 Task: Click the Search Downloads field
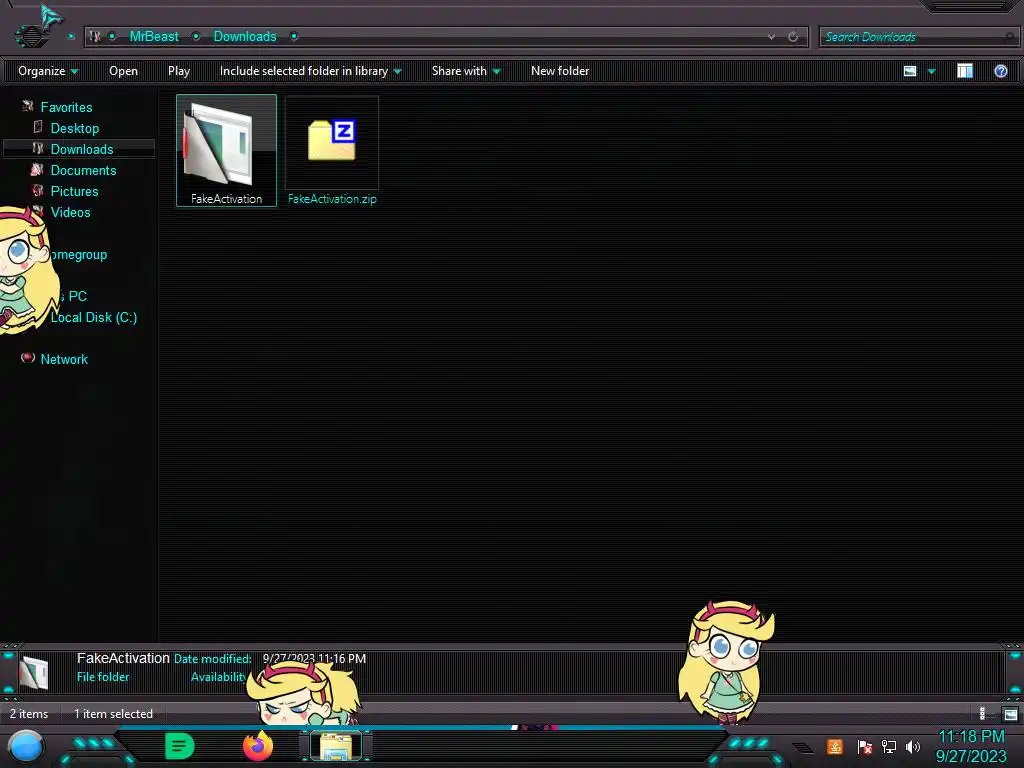pos(918,37)
